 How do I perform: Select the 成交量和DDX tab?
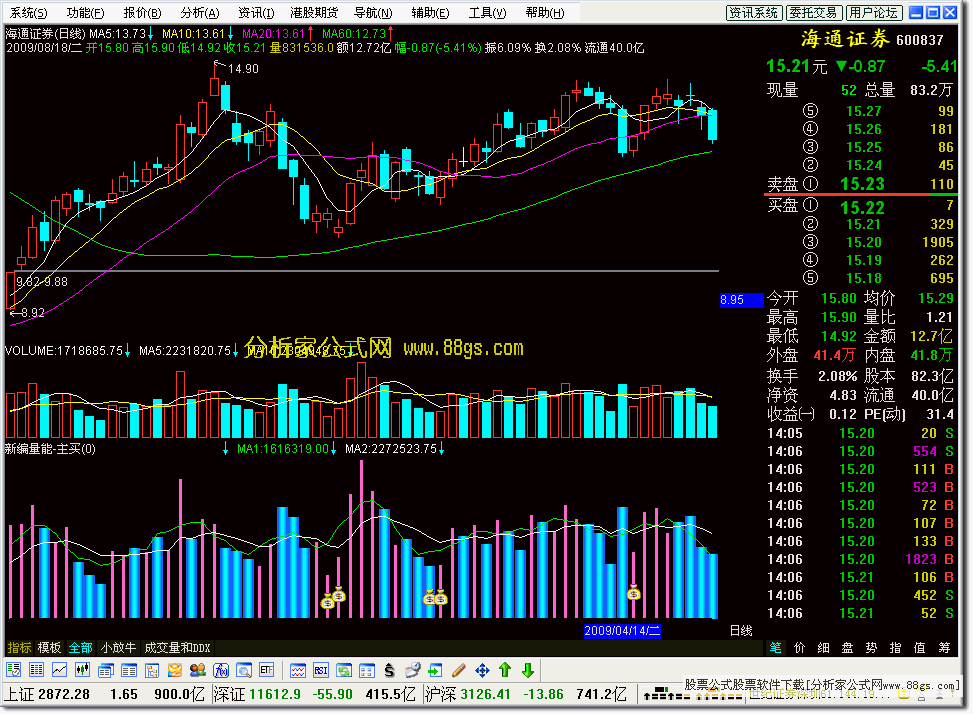coord(177,648)
